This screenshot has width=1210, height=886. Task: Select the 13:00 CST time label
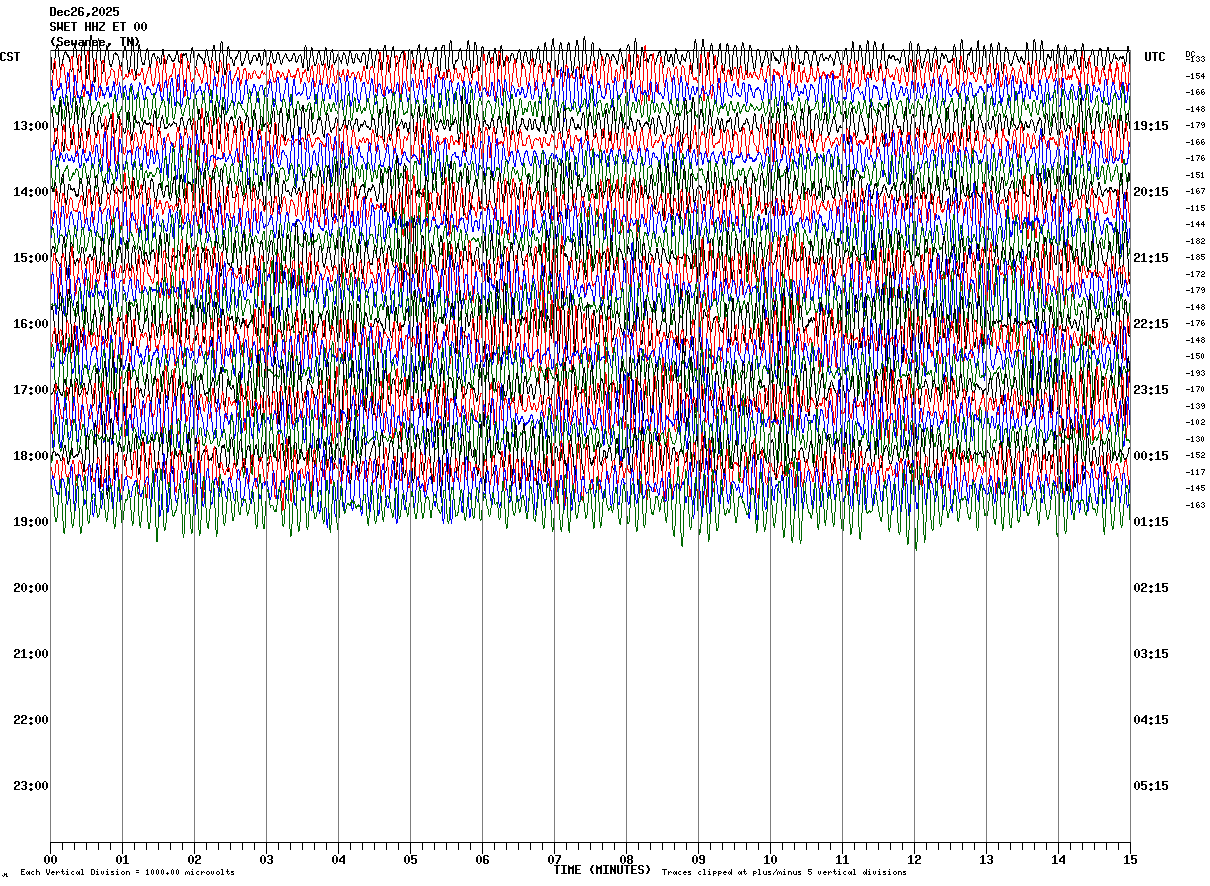31,126
